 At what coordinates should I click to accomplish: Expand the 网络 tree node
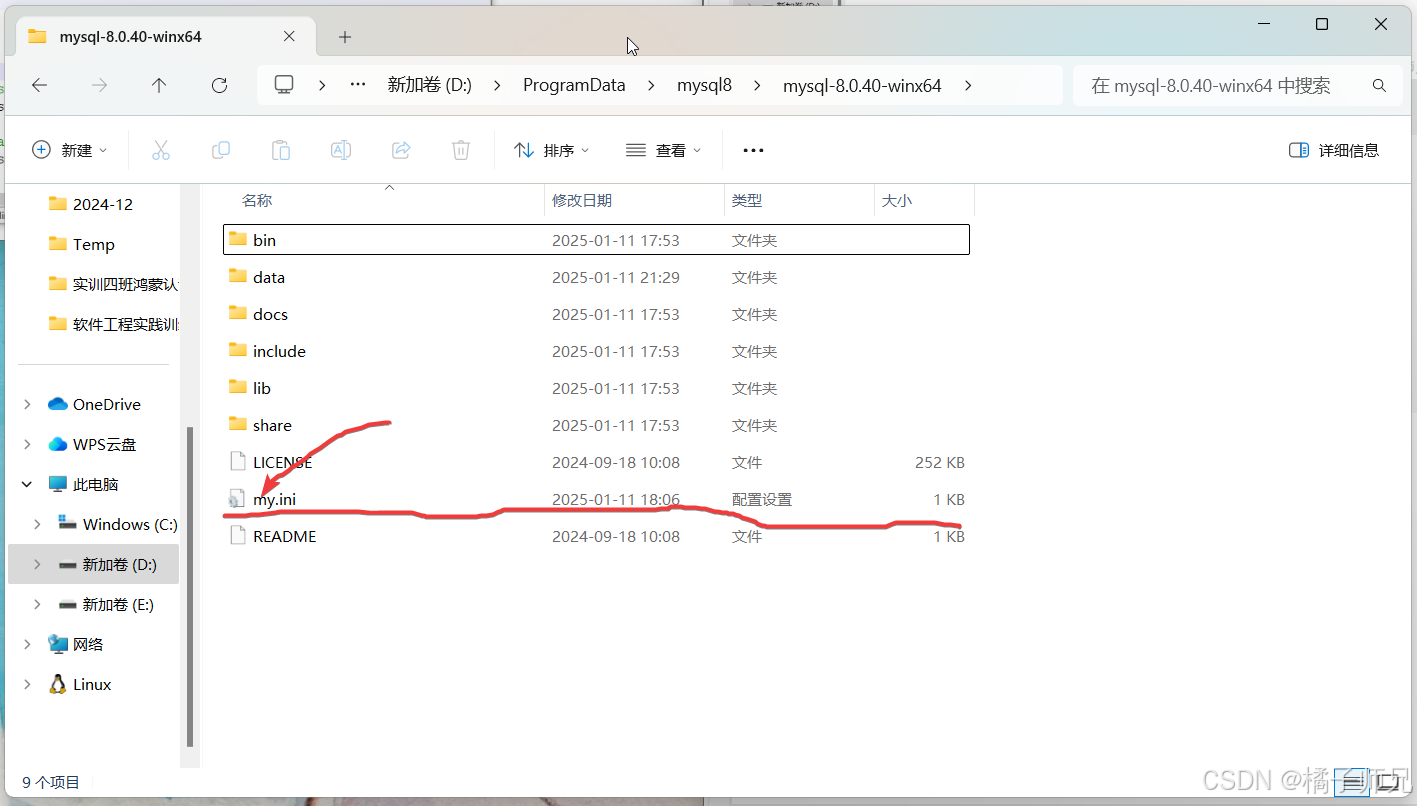click(28, 644)
